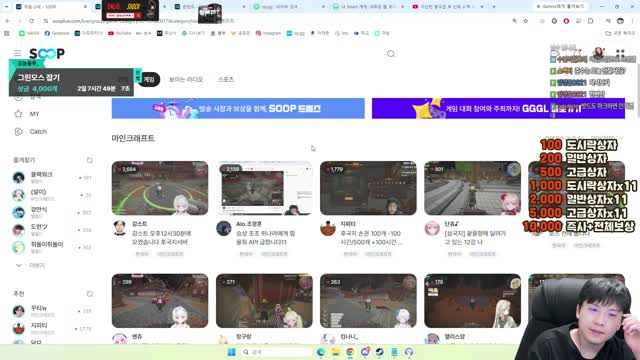The width and height of the screenshot is (640, 360).
Task: Select the 보이는 라디오 tab
Action: point(186,79)
